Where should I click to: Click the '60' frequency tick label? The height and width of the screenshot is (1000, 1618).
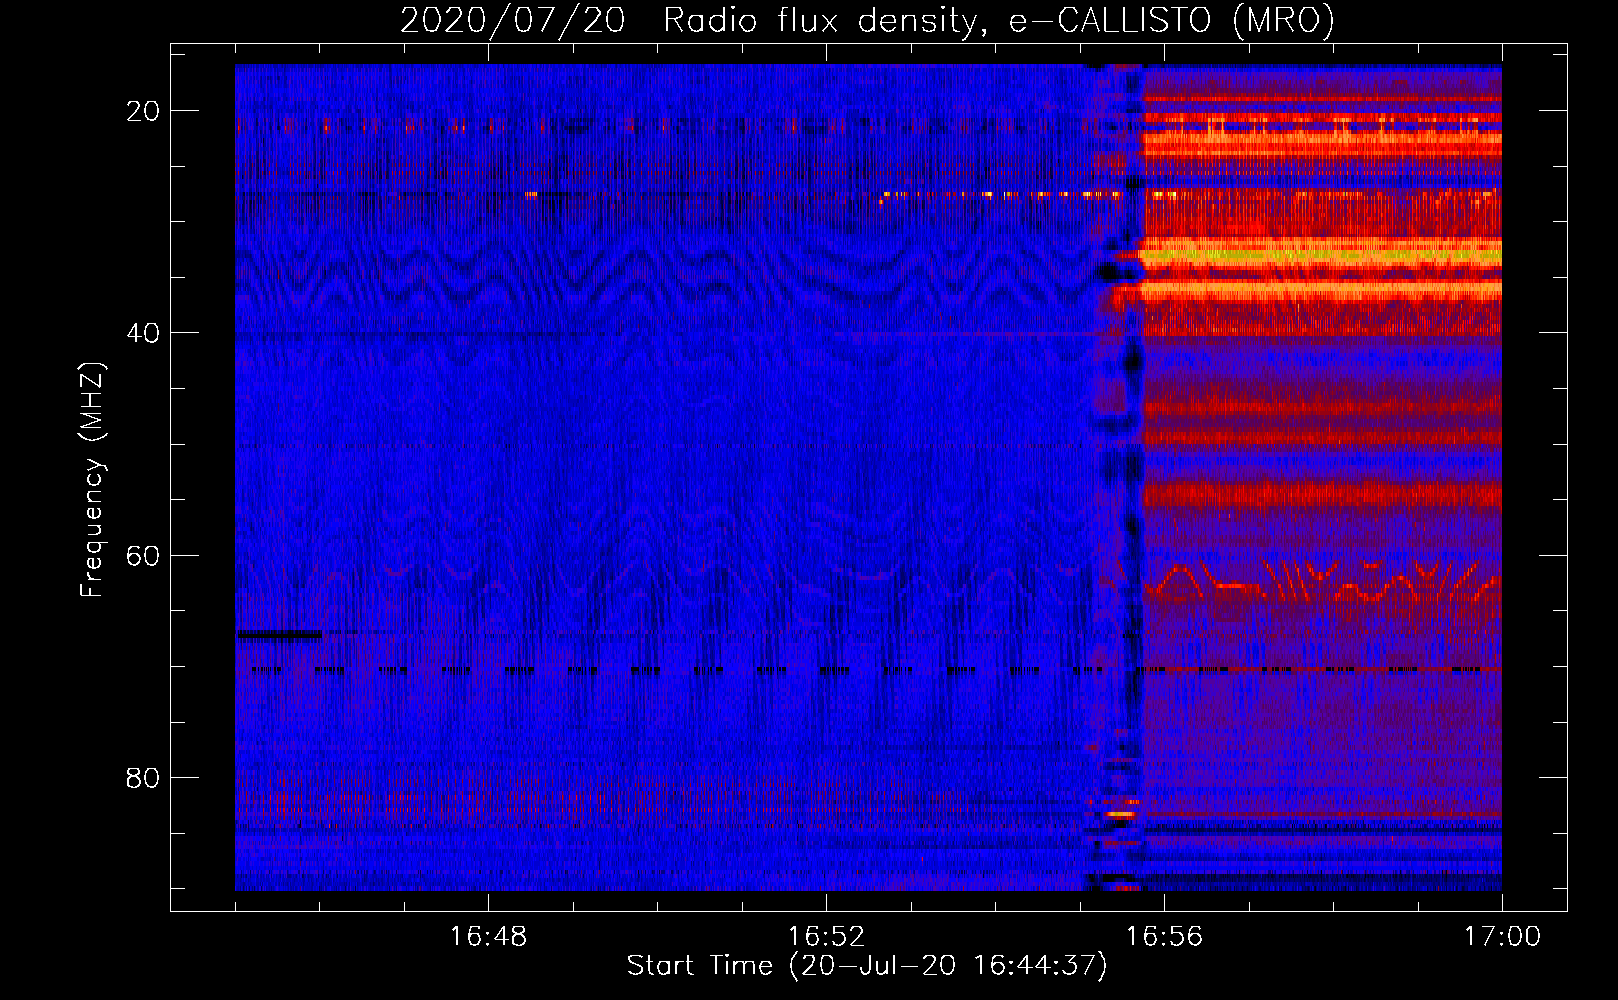pos(143,555)
